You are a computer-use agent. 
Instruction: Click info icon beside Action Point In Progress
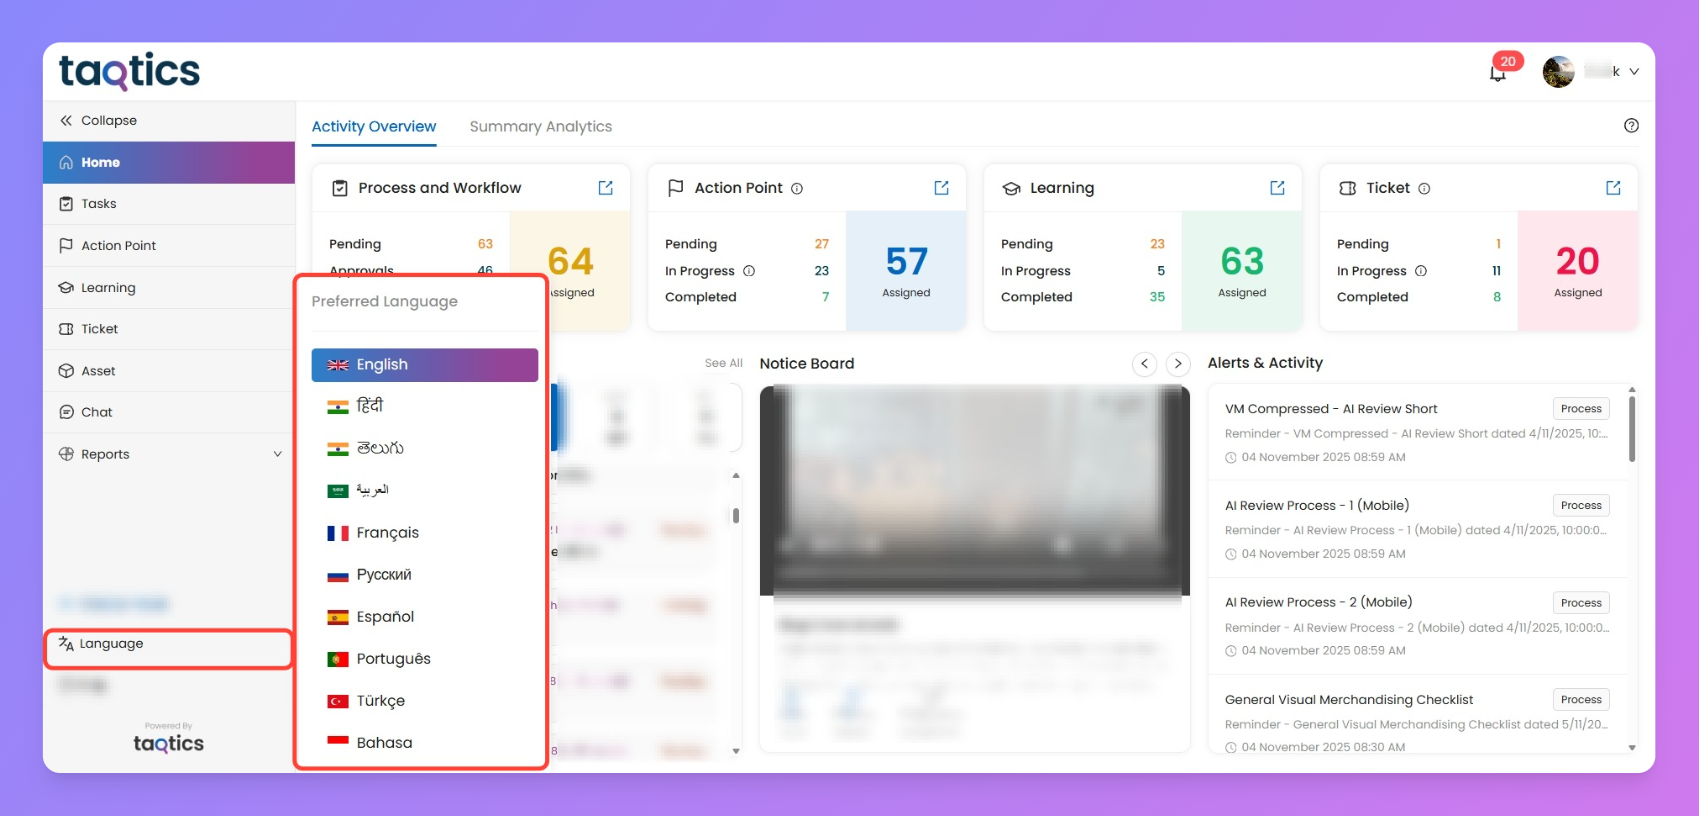pyautogui.click(x=749, y=271)
